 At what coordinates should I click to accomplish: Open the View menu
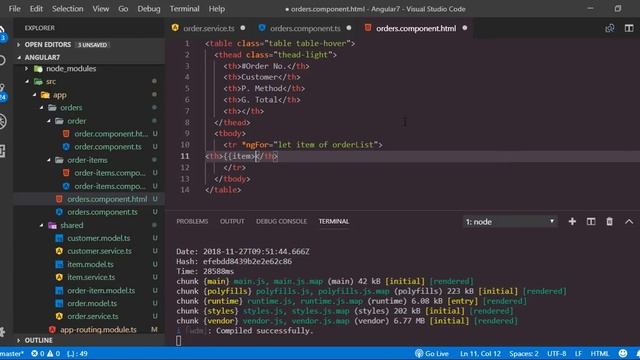click(100, 9)
